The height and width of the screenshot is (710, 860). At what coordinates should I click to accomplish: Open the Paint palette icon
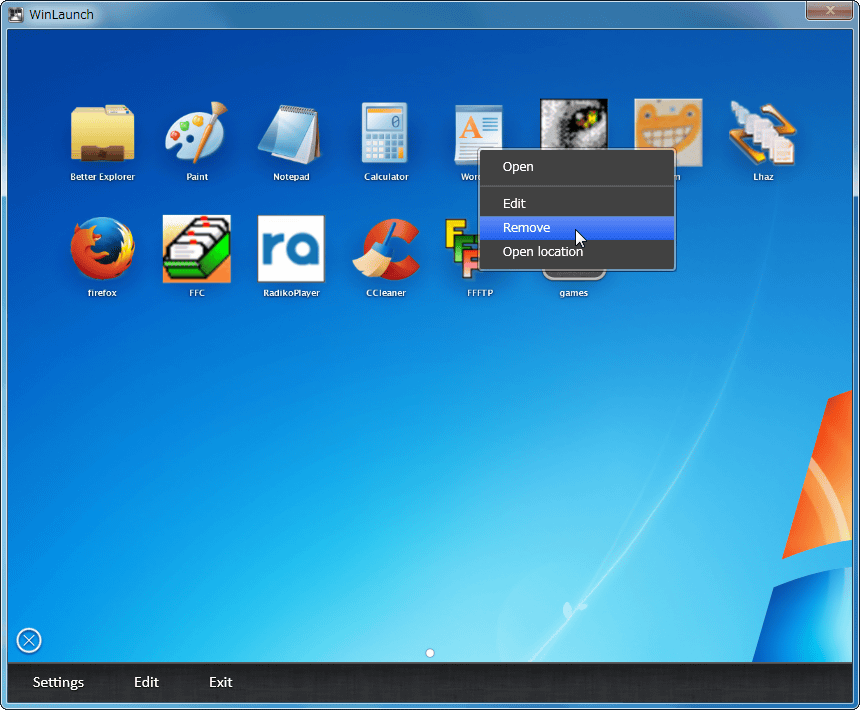coord(196,133)
